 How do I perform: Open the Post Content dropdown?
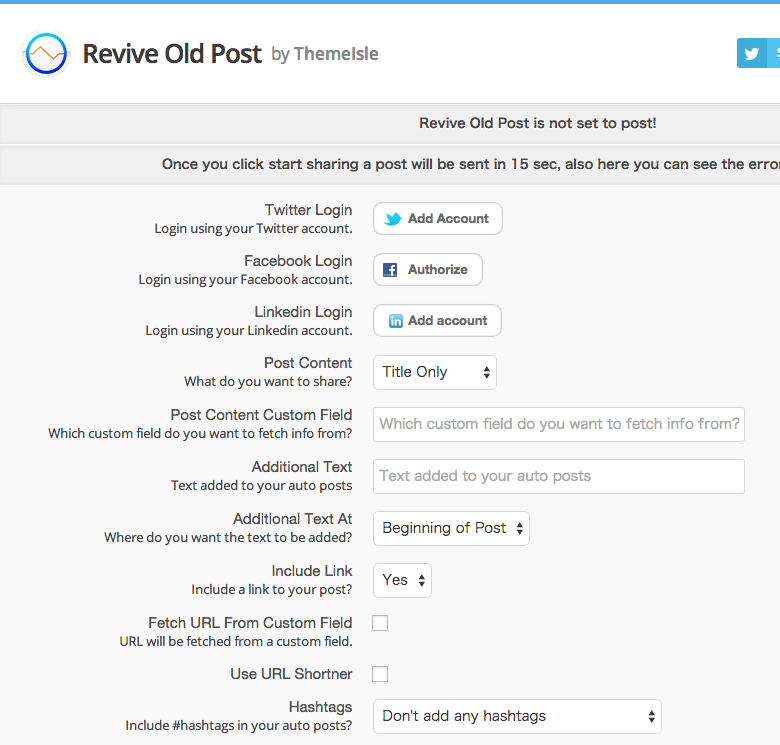[435, 372]
